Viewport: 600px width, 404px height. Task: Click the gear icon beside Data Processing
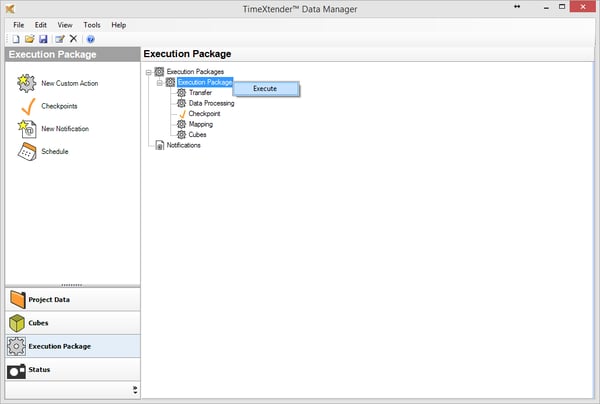[x=181, y=103]
